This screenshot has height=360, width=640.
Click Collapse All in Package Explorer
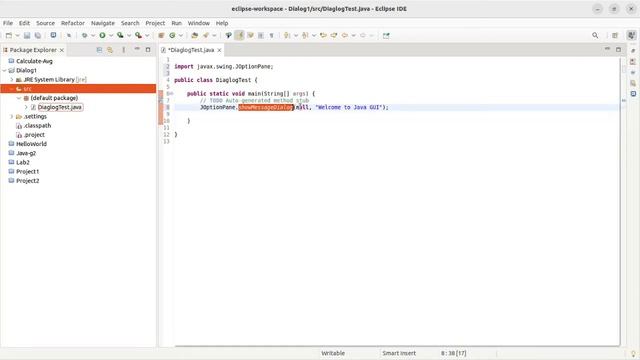(x=99, y=50)
